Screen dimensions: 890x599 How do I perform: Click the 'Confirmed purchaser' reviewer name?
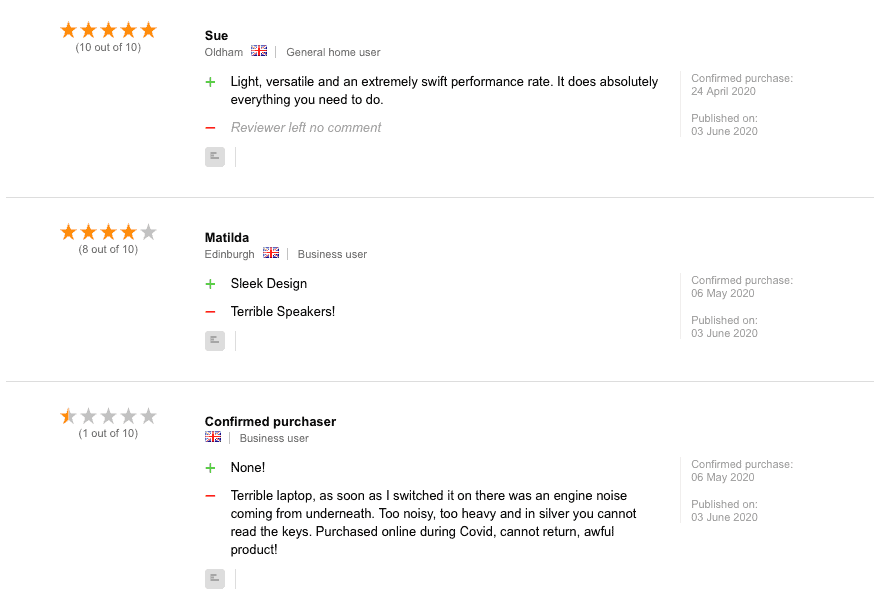click(x=270, y=421)
